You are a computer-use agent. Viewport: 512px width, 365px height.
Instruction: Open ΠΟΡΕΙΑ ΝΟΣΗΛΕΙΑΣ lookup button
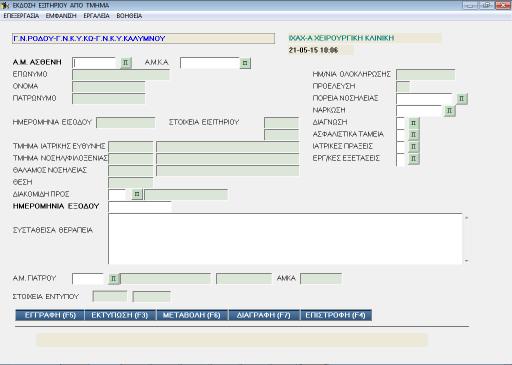[x=462, y=98]
